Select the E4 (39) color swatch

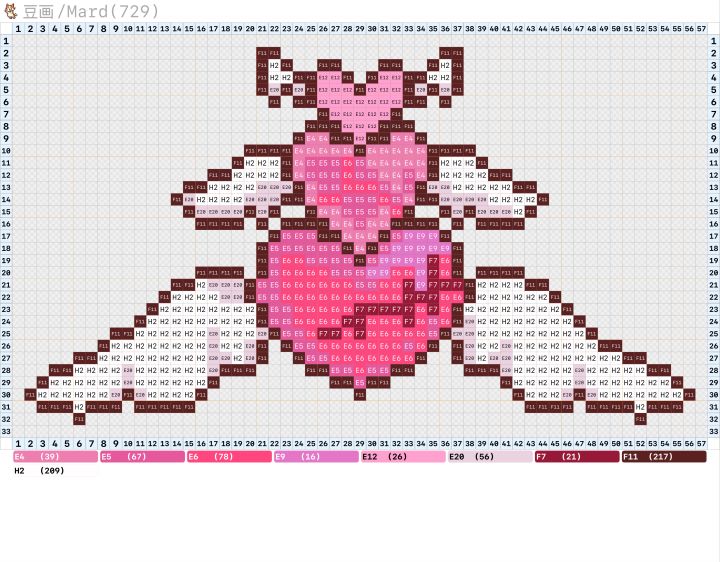56,457
